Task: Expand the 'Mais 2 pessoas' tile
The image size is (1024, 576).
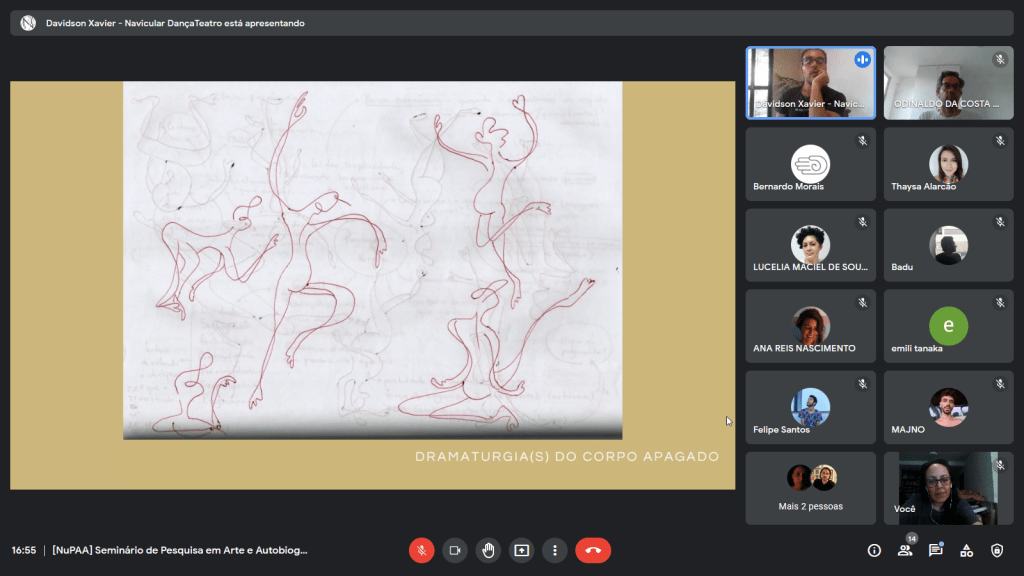Action: 810,488
